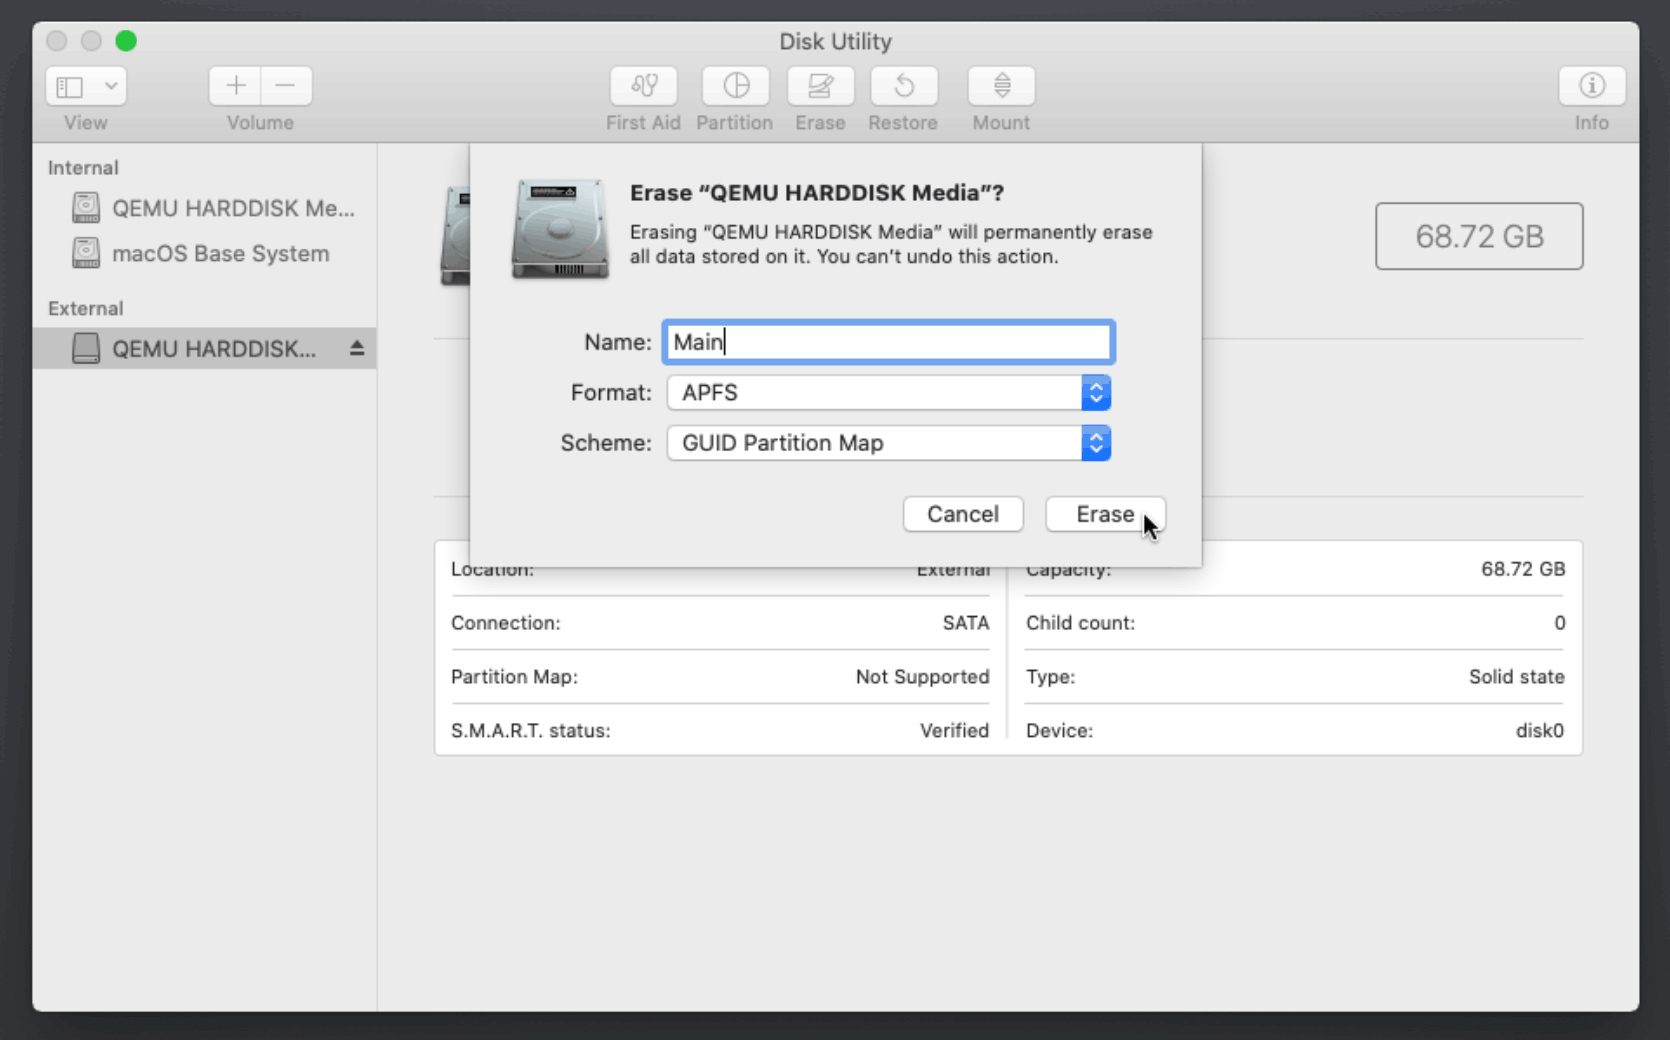Confirm with the Erase button

[x=1105, y=514]
